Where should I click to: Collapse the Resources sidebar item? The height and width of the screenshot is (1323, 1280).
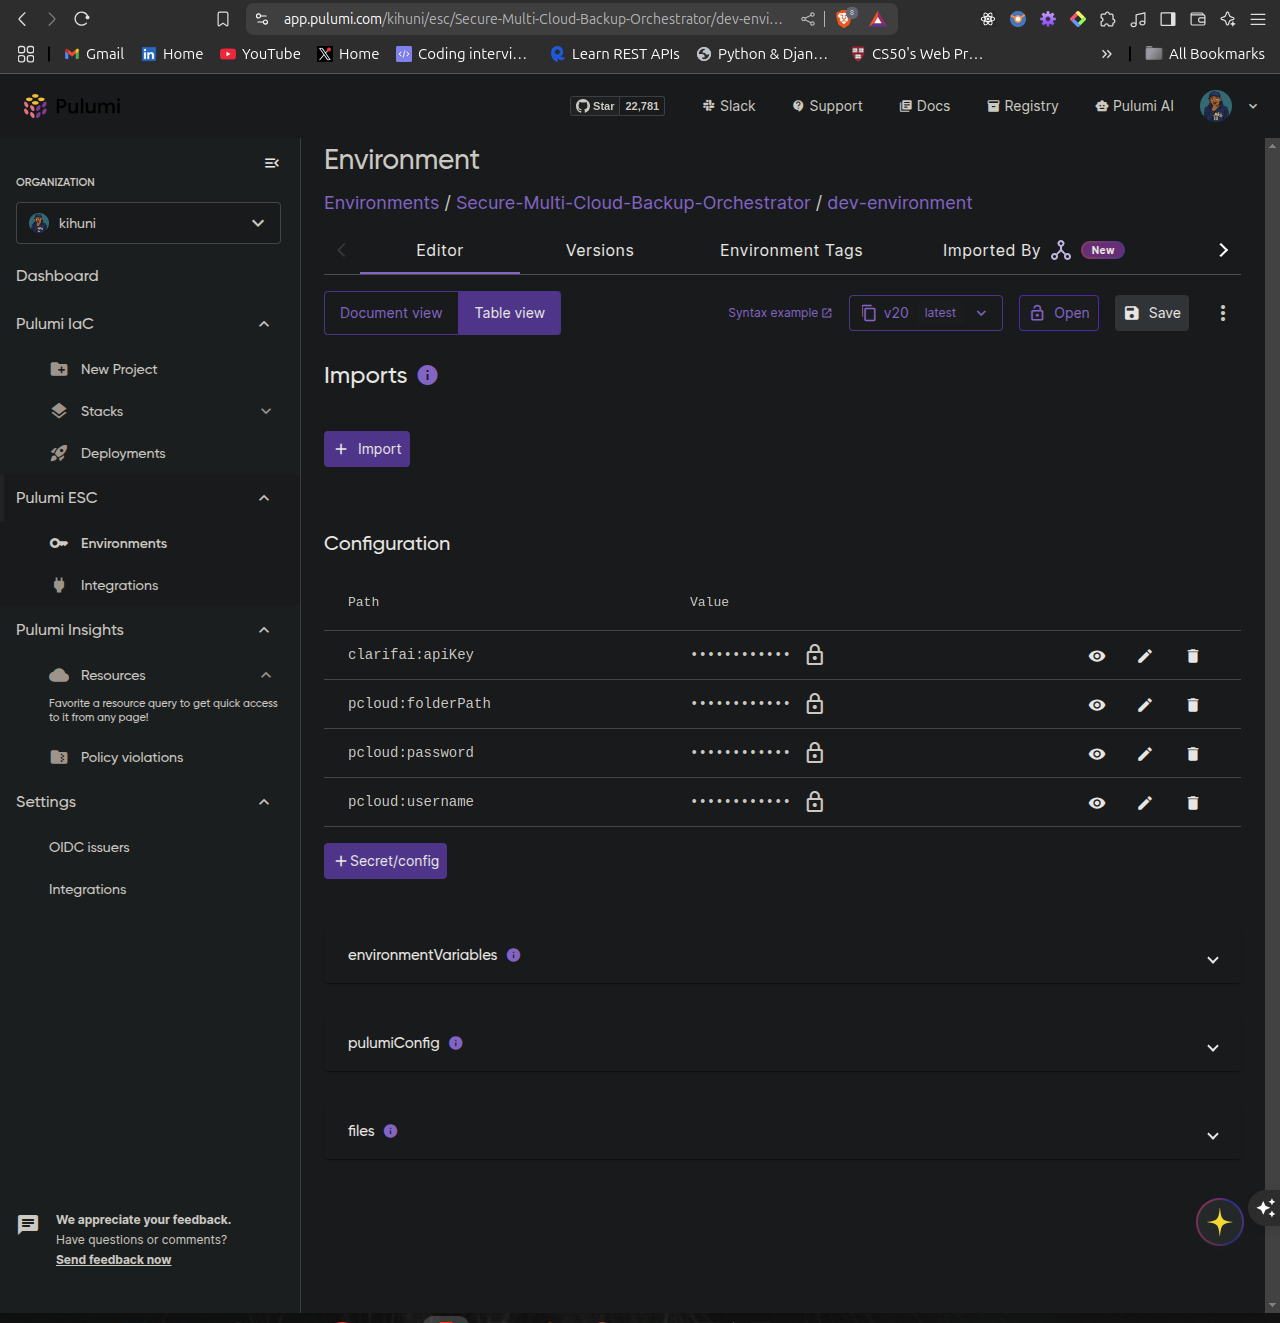pyautogui.click(x=266, y=675)
